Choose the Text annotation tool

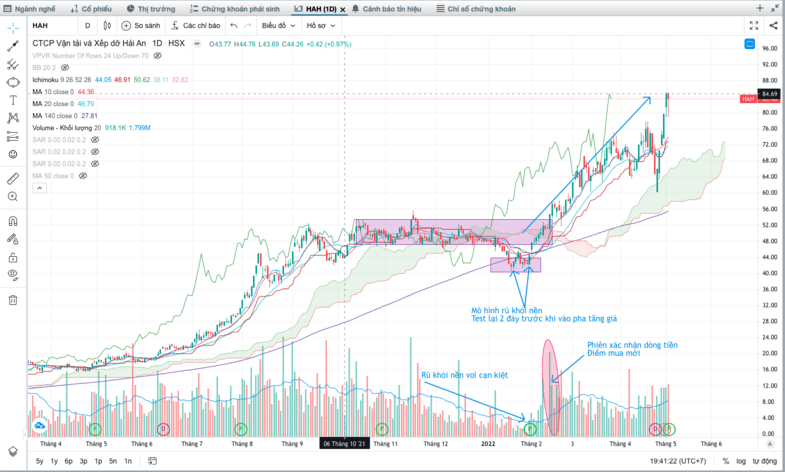(x=13, y=100)
